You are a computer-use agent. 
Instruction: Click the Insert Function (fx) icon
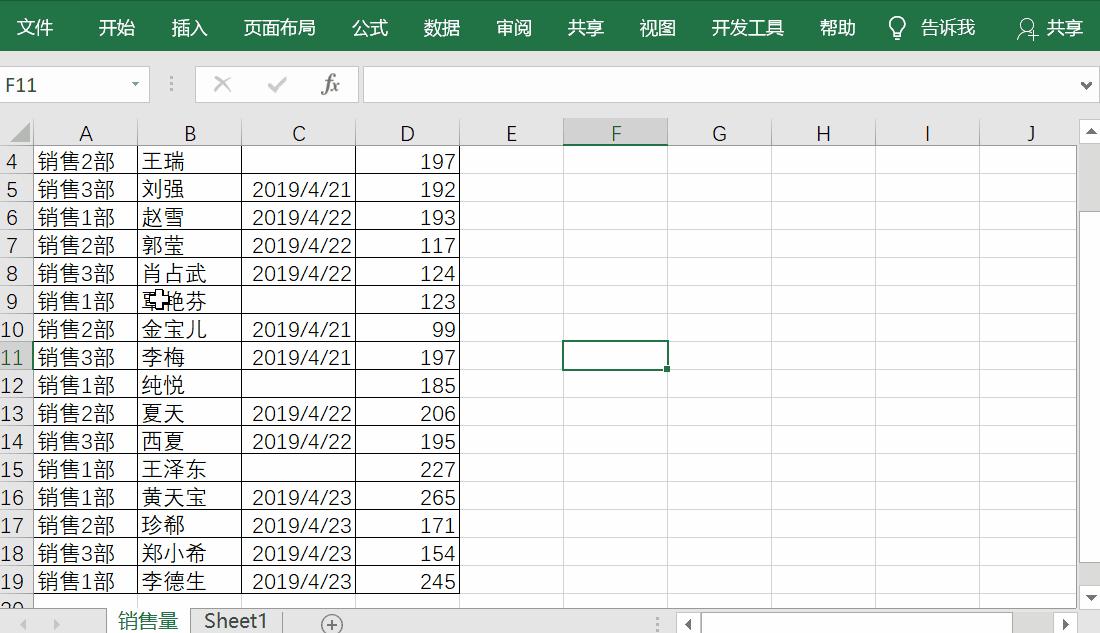pos(331,84)
